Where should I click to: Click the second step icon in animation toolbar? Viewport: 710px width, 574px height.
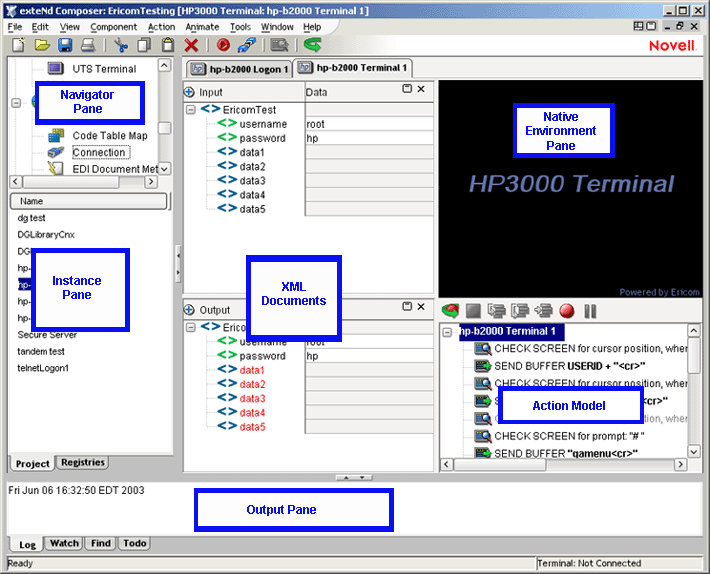pyautogui.click(x=520, y=311)
